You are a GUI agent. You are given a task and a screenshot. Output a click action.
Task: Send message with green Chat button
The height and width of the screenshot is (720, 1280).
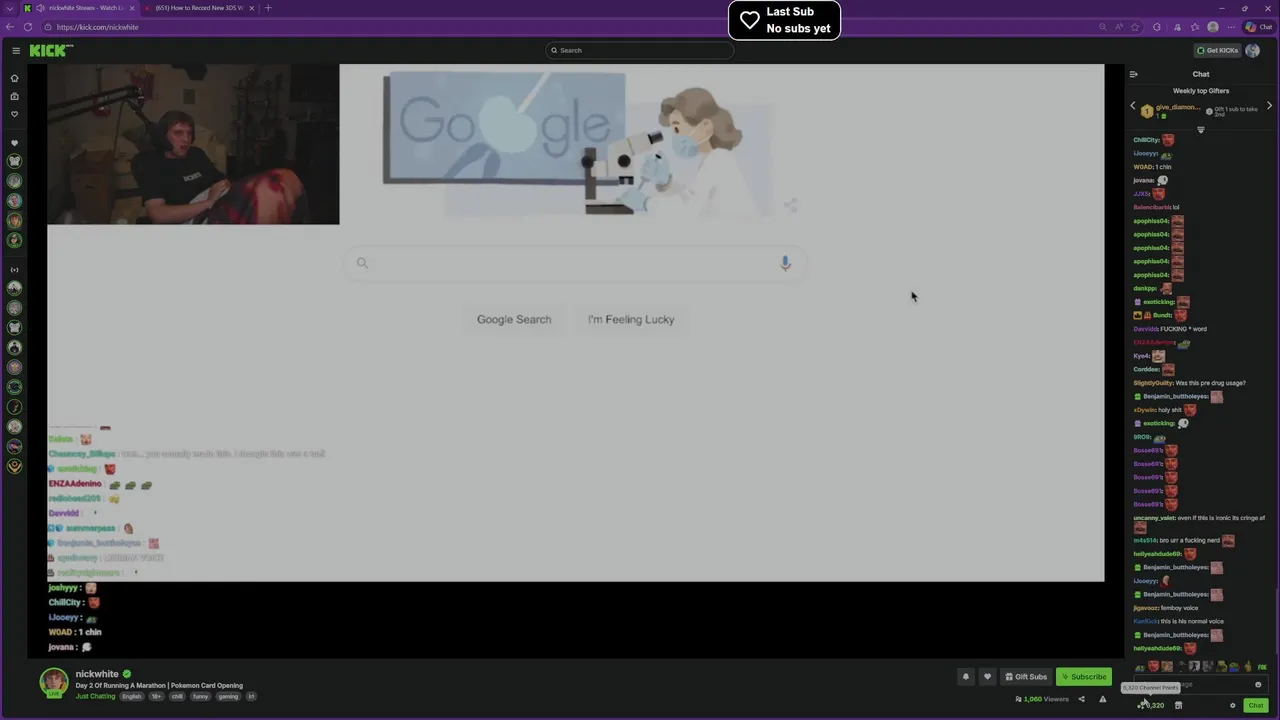pos(1256,705)
